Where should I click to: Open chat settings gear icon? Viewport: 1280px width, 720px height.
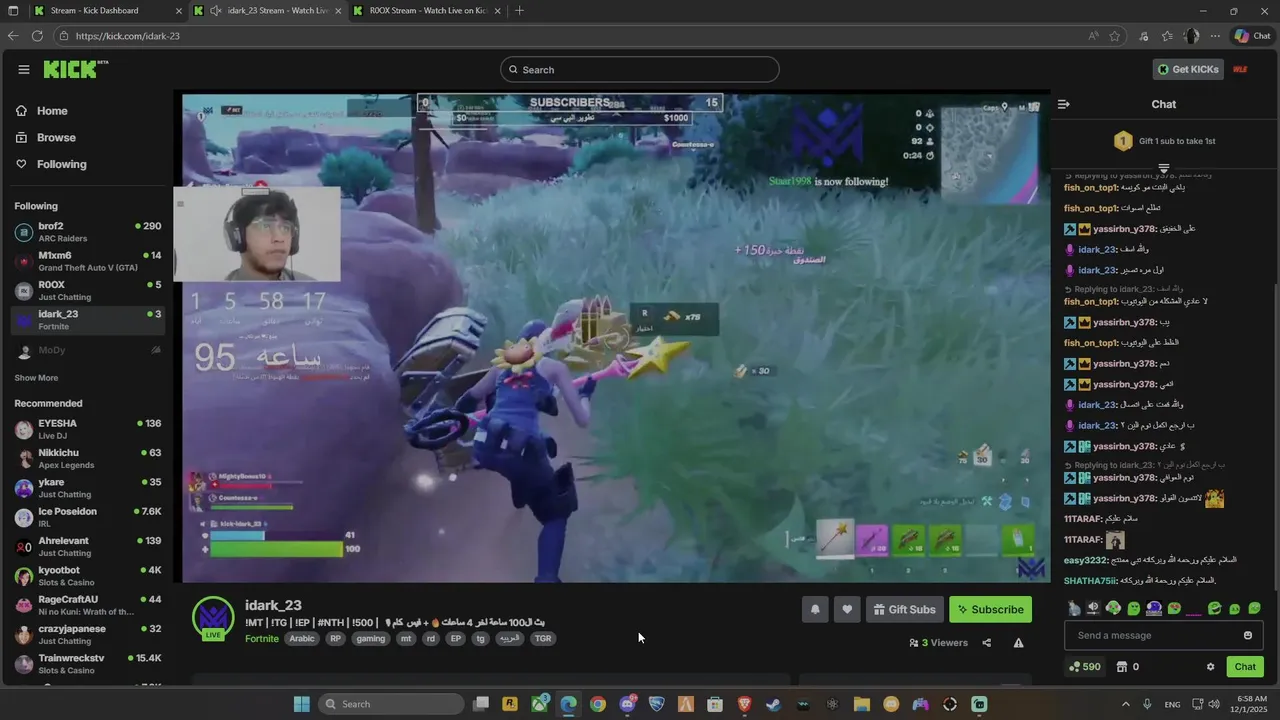click(x=1210, y=667)
